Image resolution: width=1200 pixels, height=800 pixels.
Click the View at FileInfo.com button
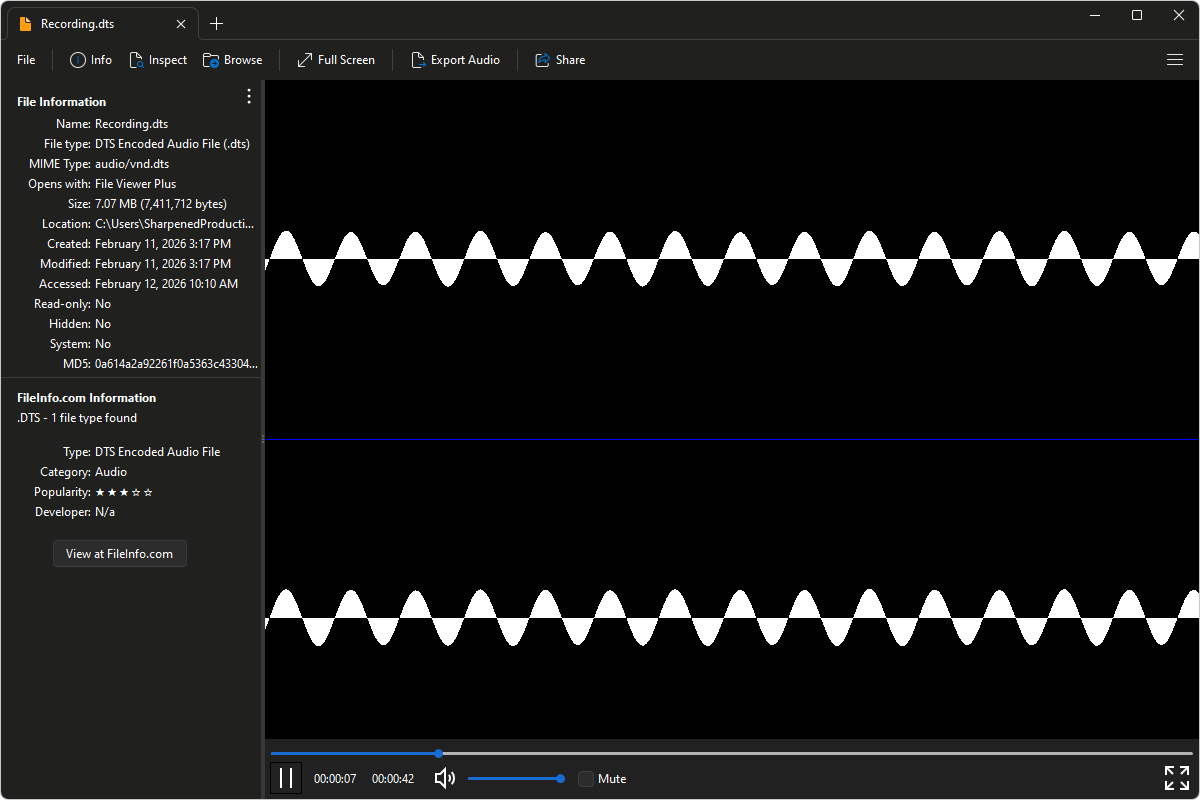[119, 553]
